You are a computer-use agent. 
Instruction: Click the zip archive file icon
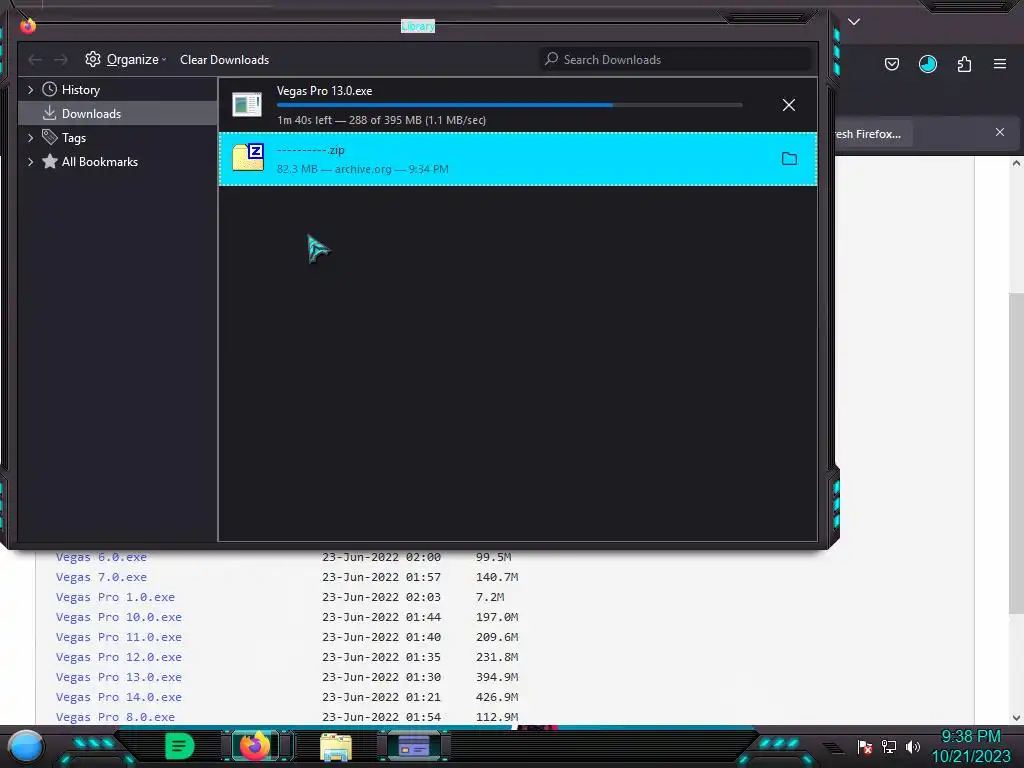click(248, 157)
